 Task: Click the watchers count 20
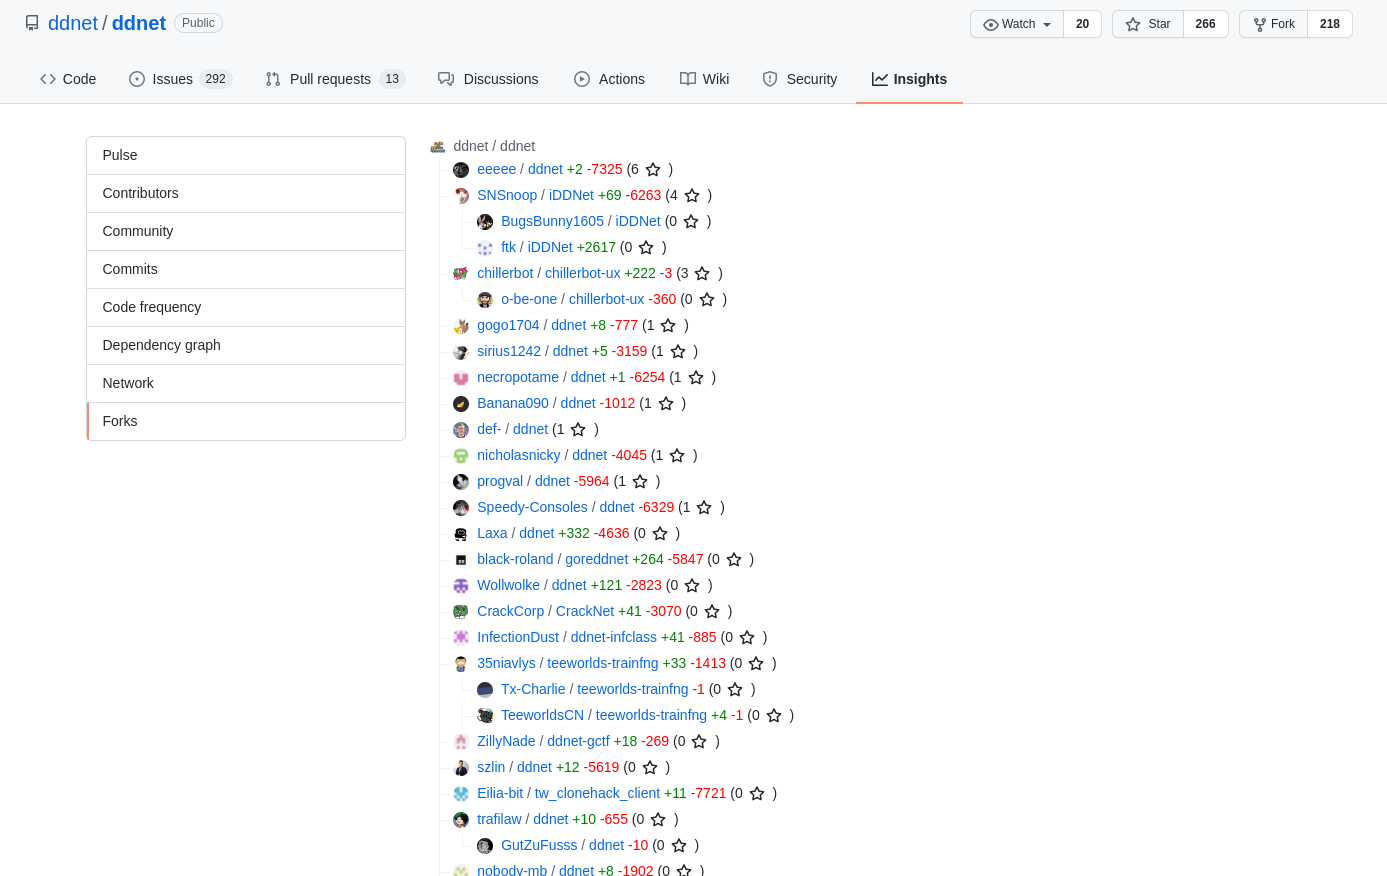pyautogui.click(x=1082, y=24)
